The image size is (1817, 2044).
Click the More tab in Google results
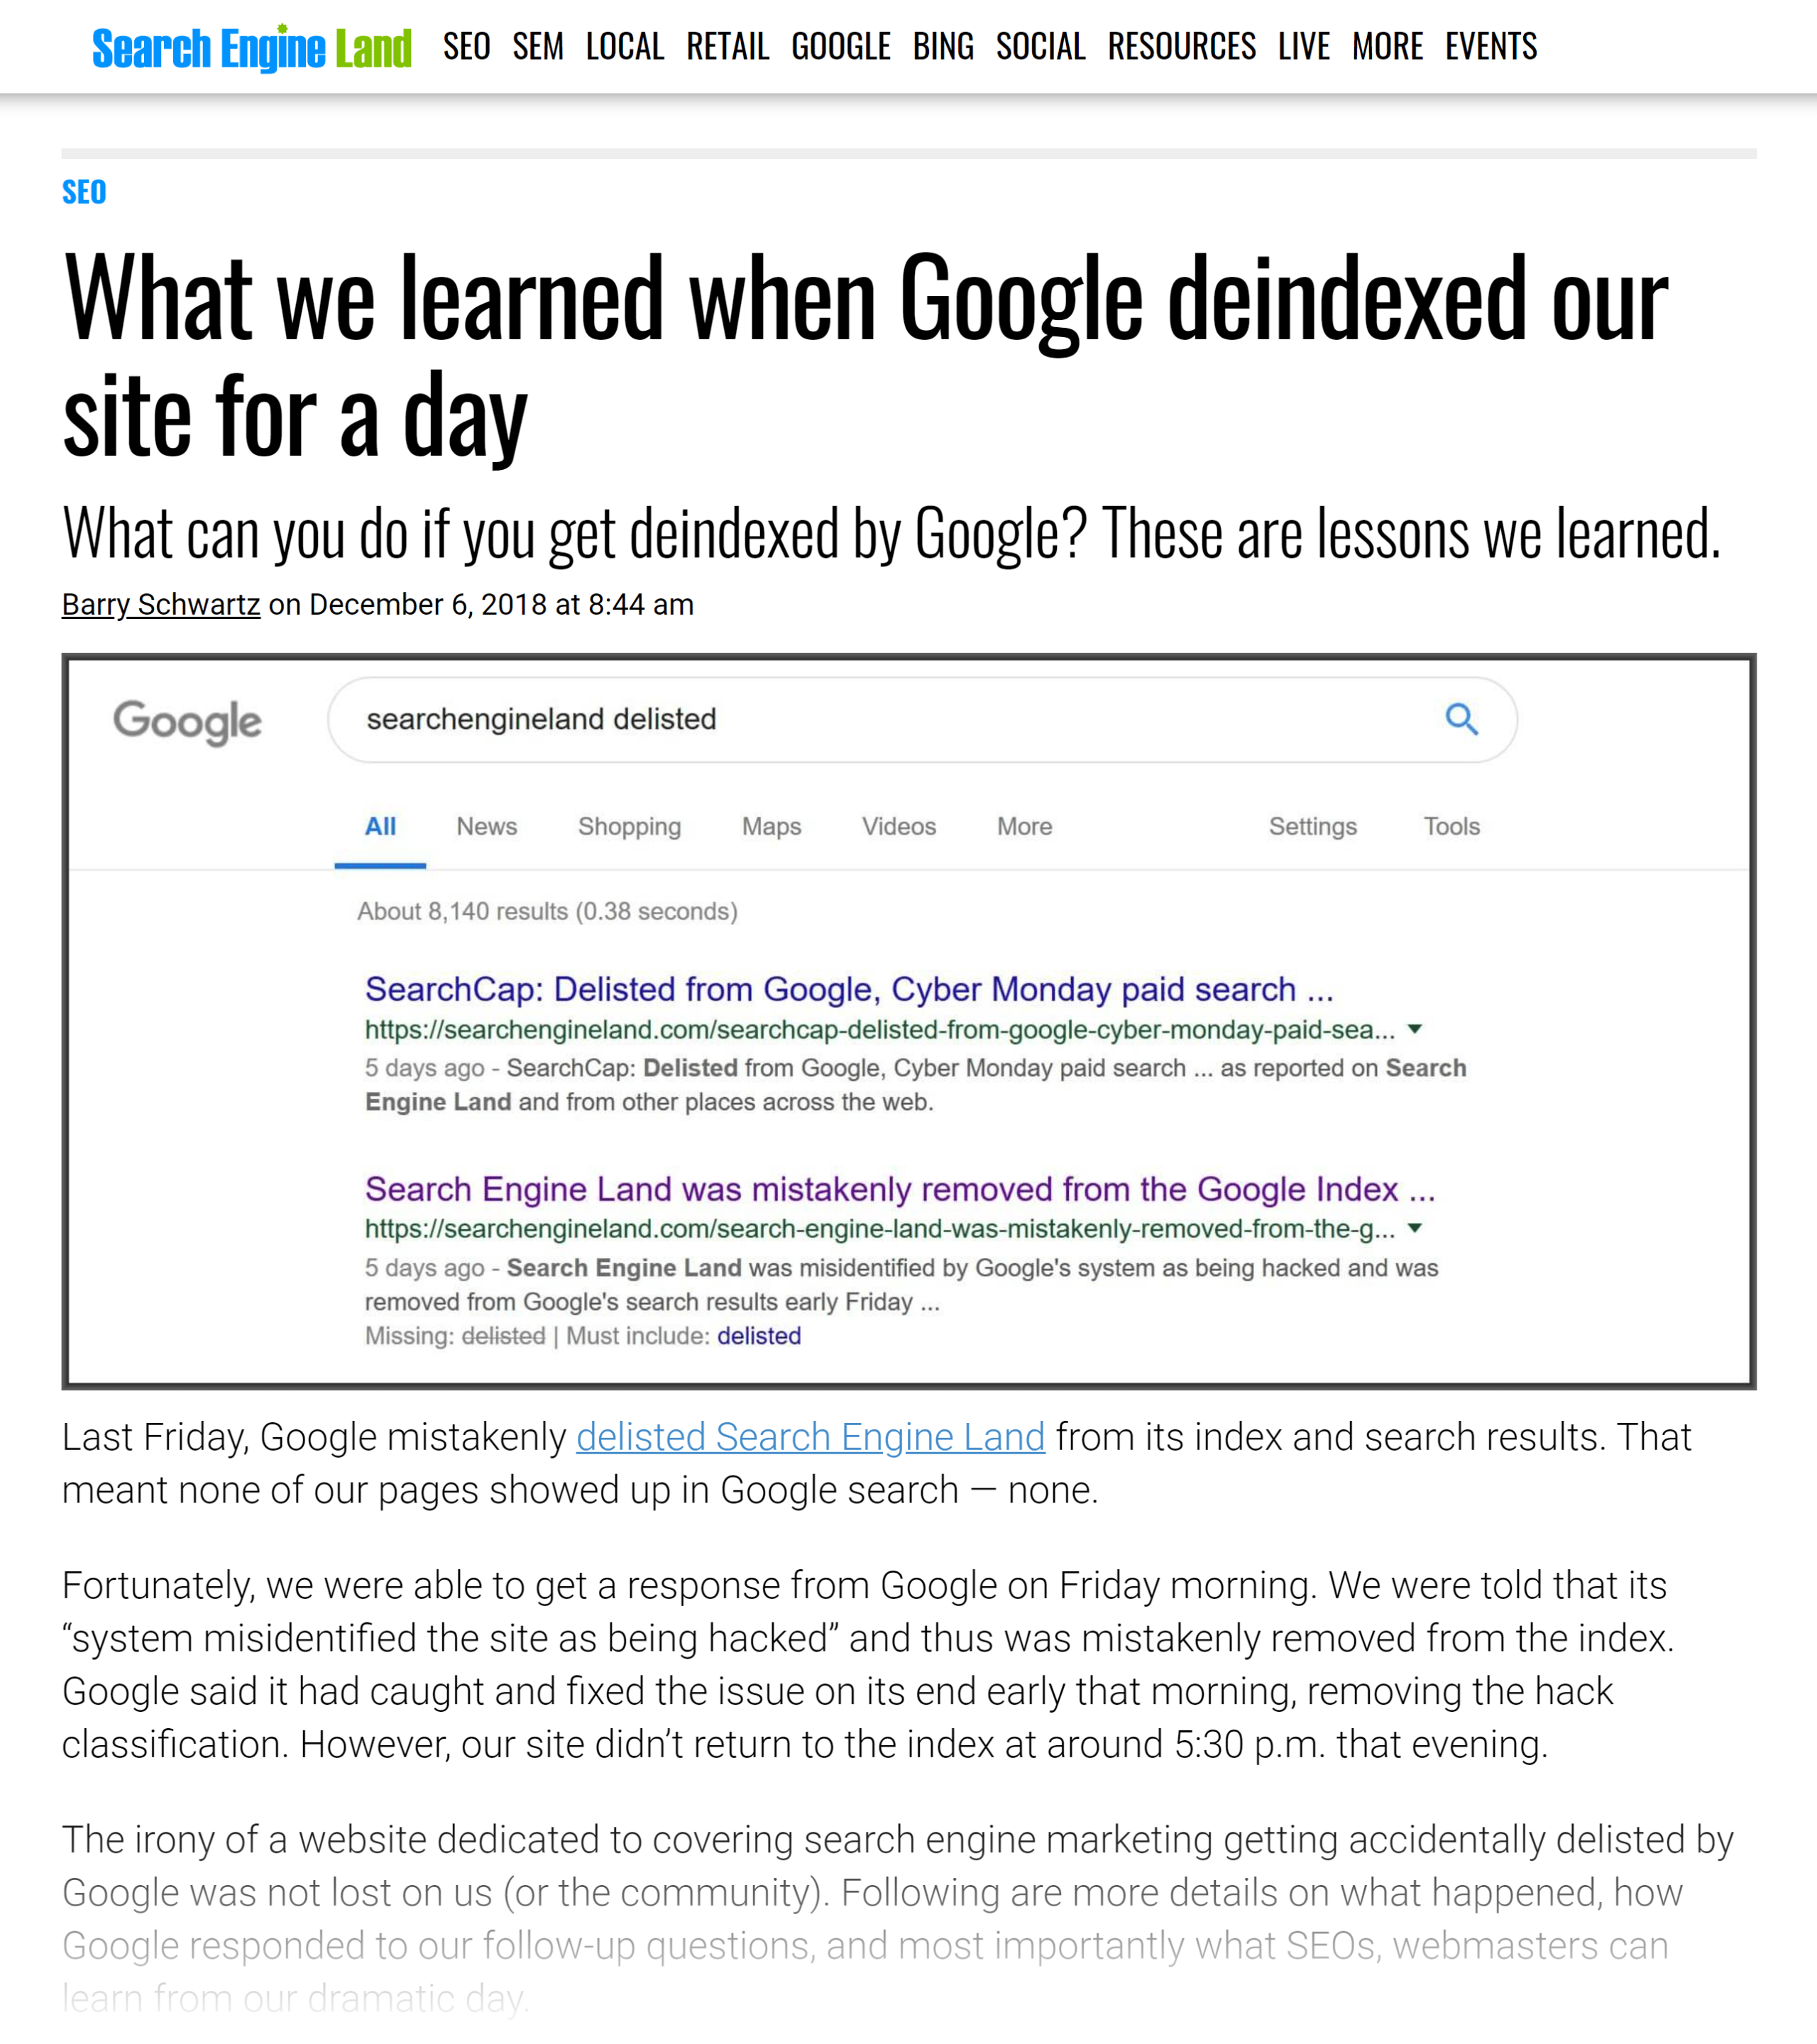click(1024, 825)
